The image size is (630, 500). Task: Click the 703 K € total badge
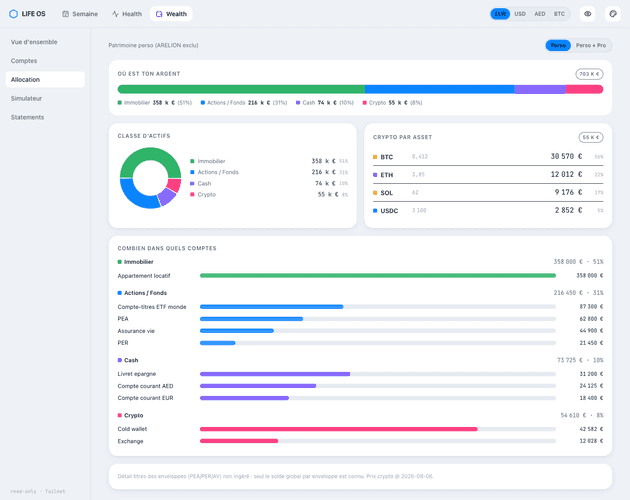589,74
